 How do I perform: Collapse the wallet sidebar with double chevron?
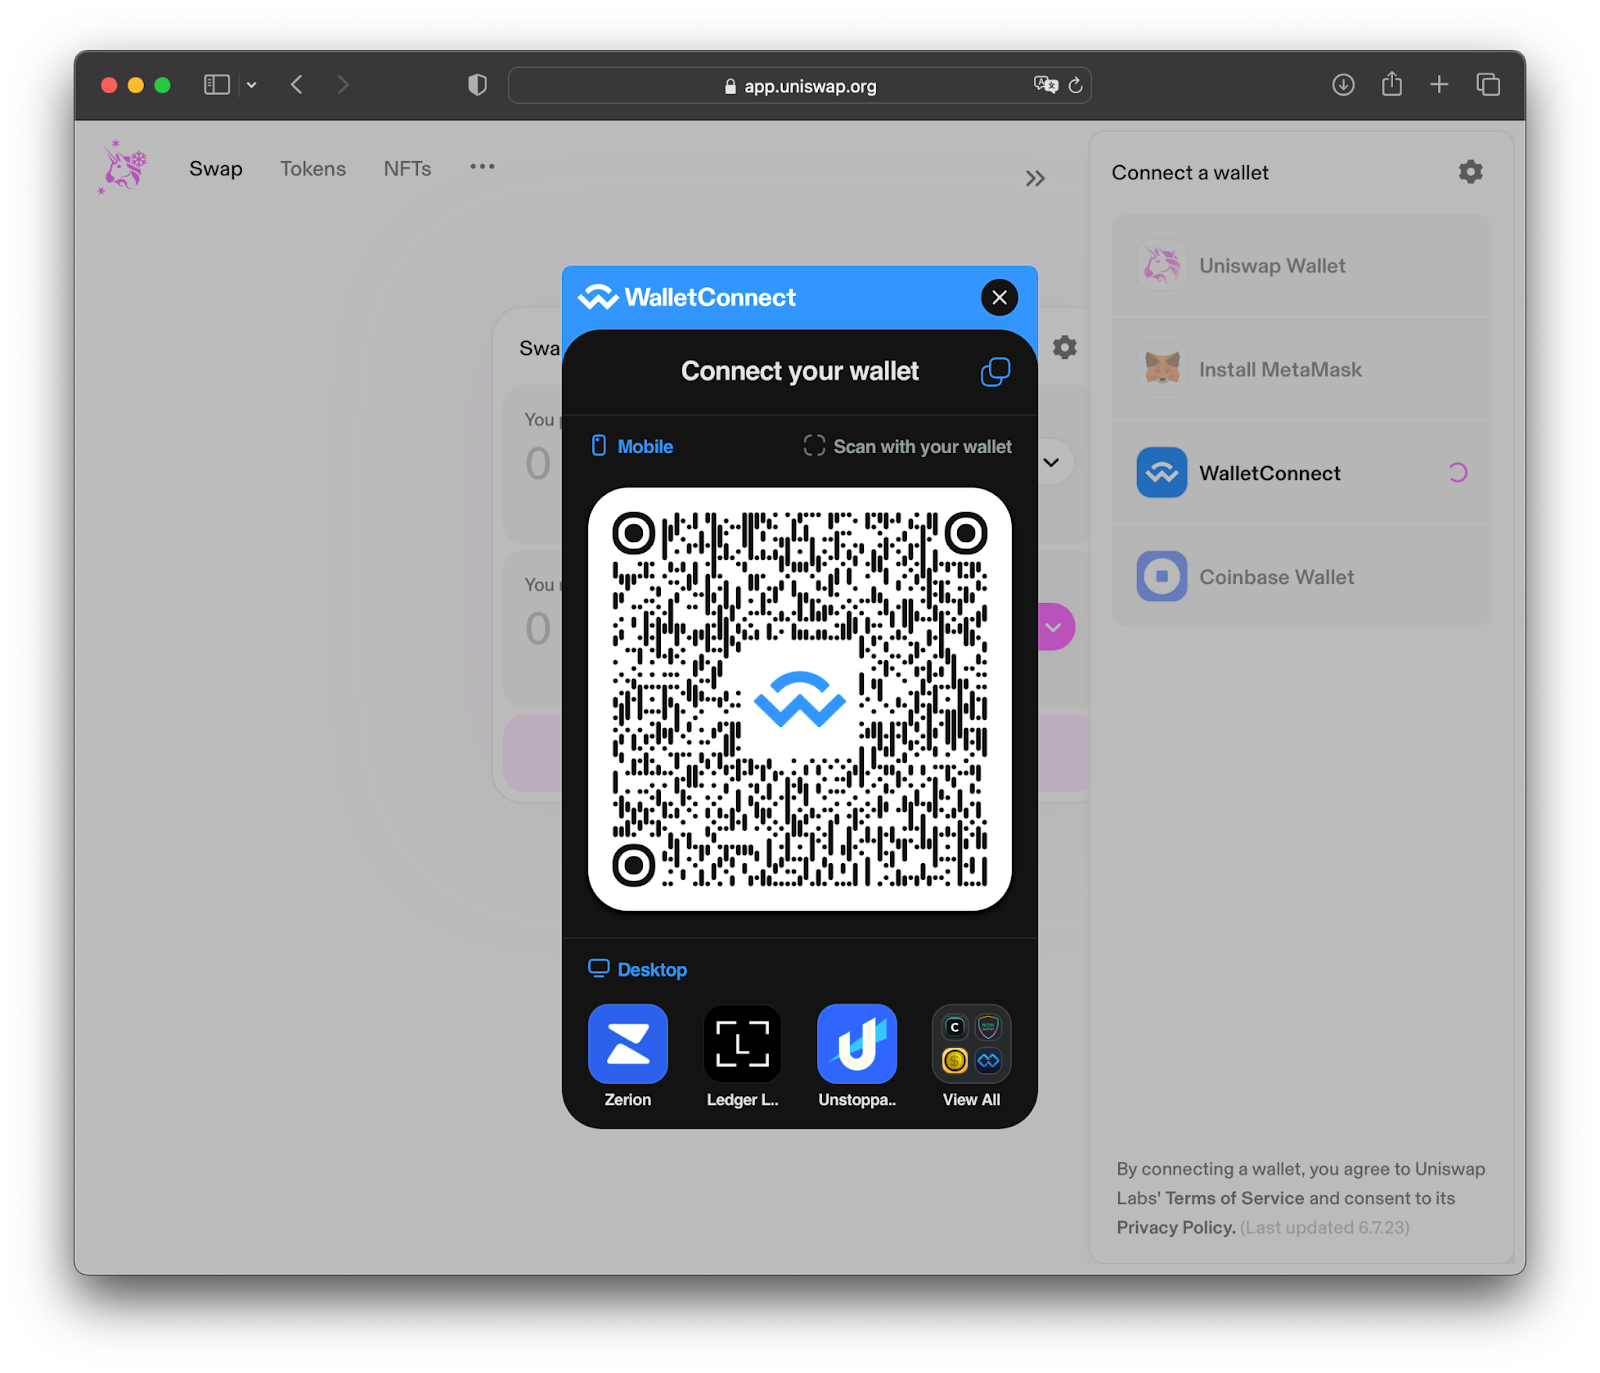click(1035, 178)
